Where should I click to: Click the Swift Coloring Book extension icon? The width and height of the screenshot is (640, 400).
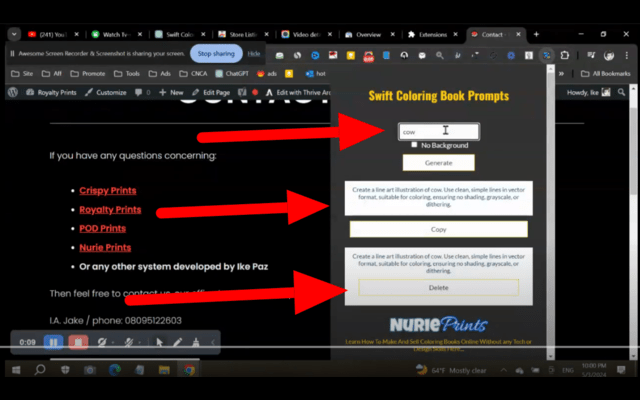[x=547, y=55]
